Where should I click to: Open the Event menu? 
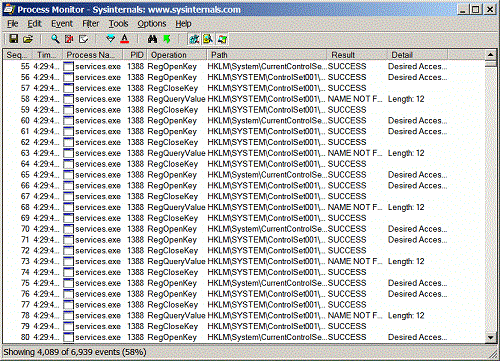click(62, 24)
